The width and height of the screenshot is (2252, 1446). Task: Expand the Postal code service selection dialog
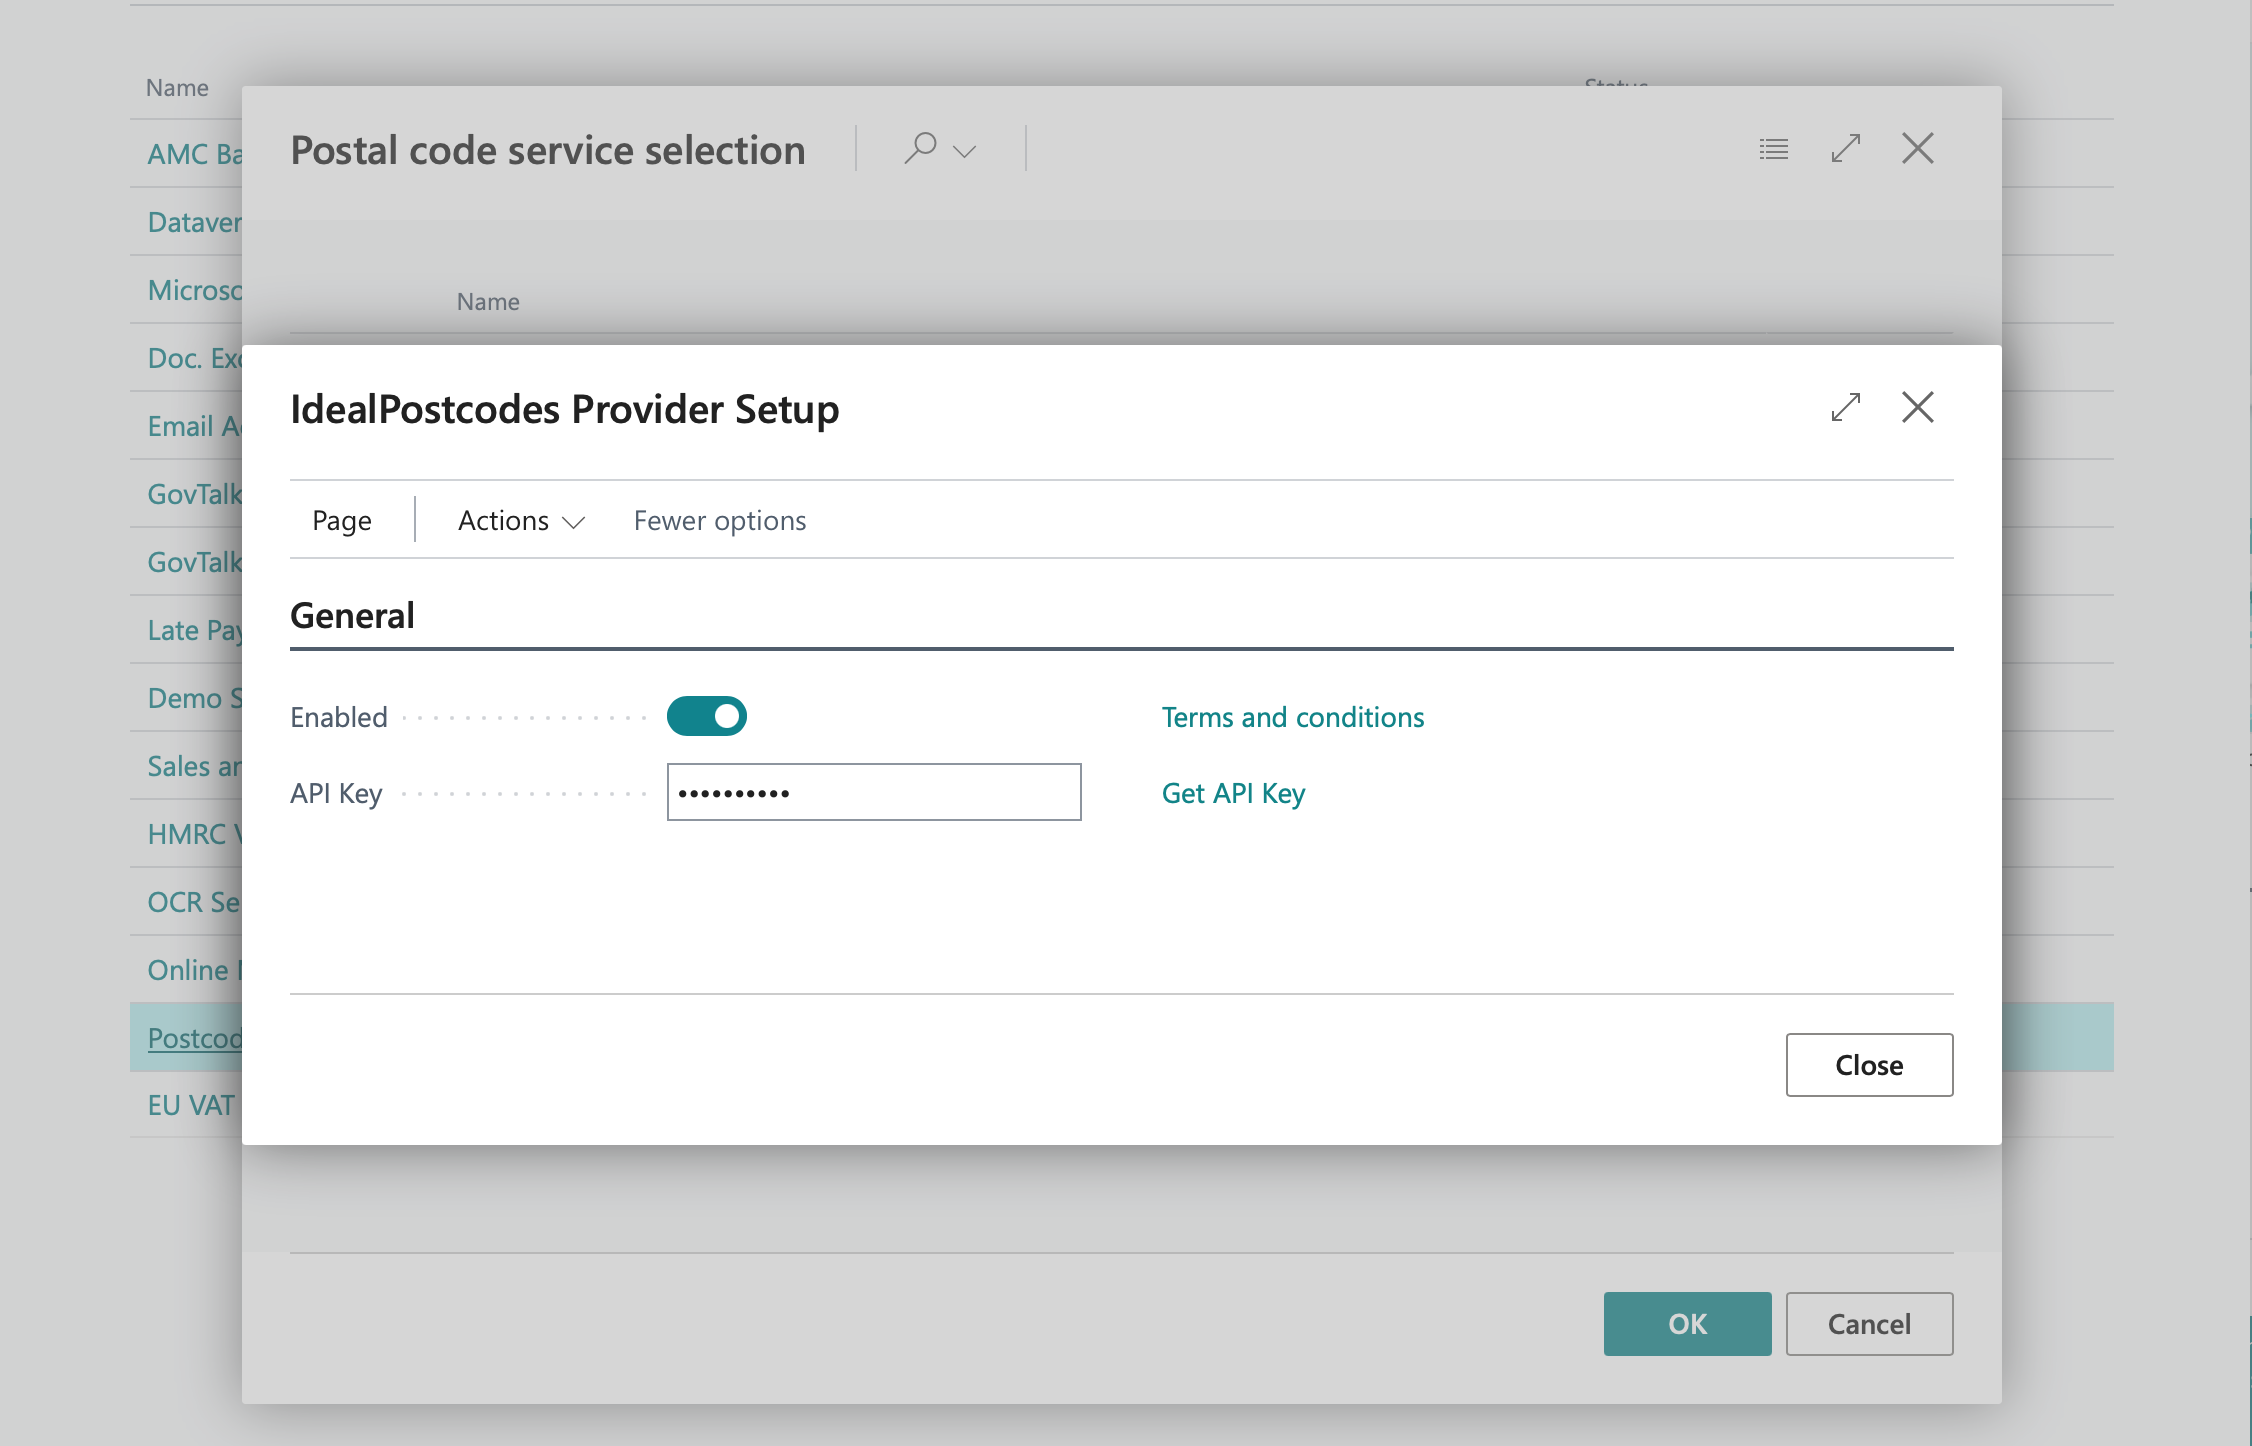tap(1845, 149)
